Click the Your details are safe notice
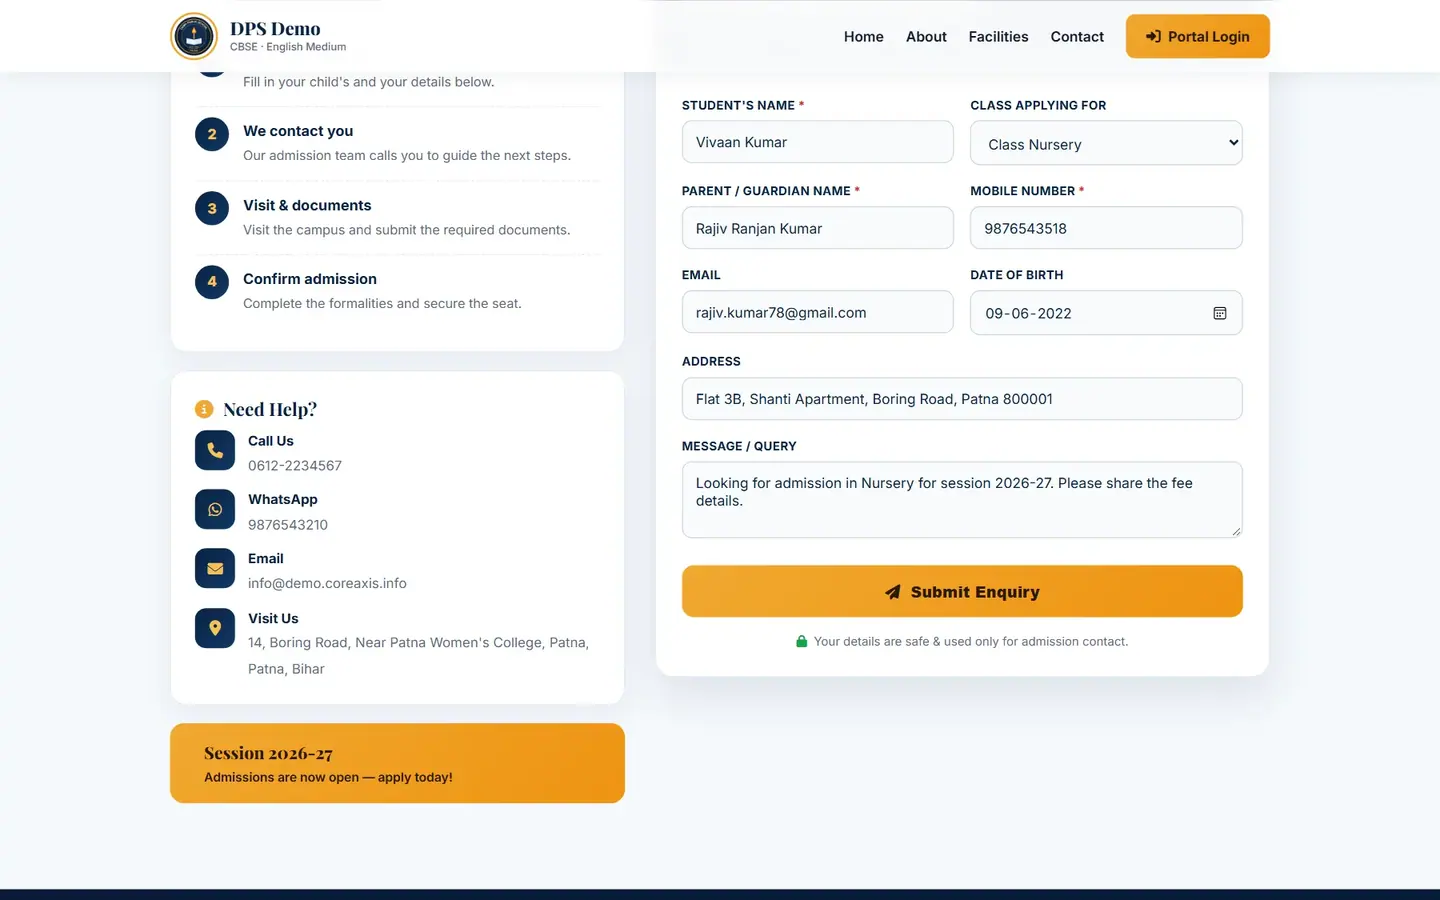The width and height of the screenshot is (1440, 900). click(x=970, y=642)
